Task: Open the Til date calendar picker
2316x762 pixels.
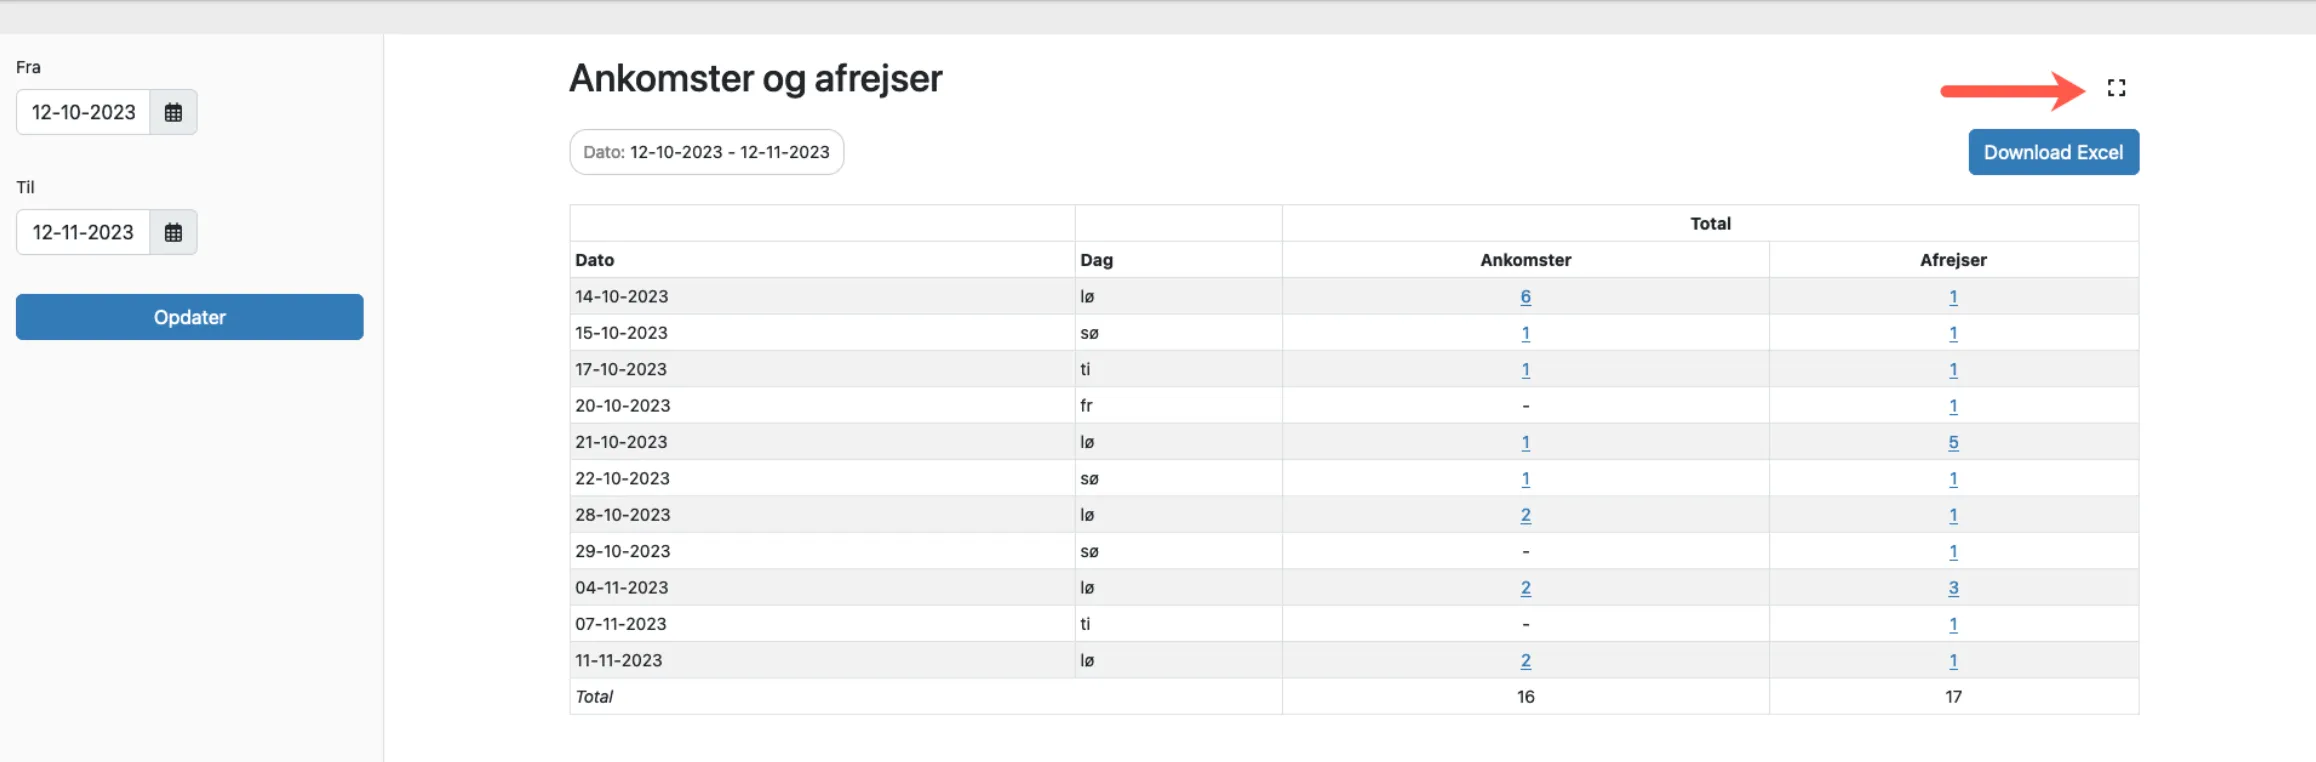Action: 173,232
